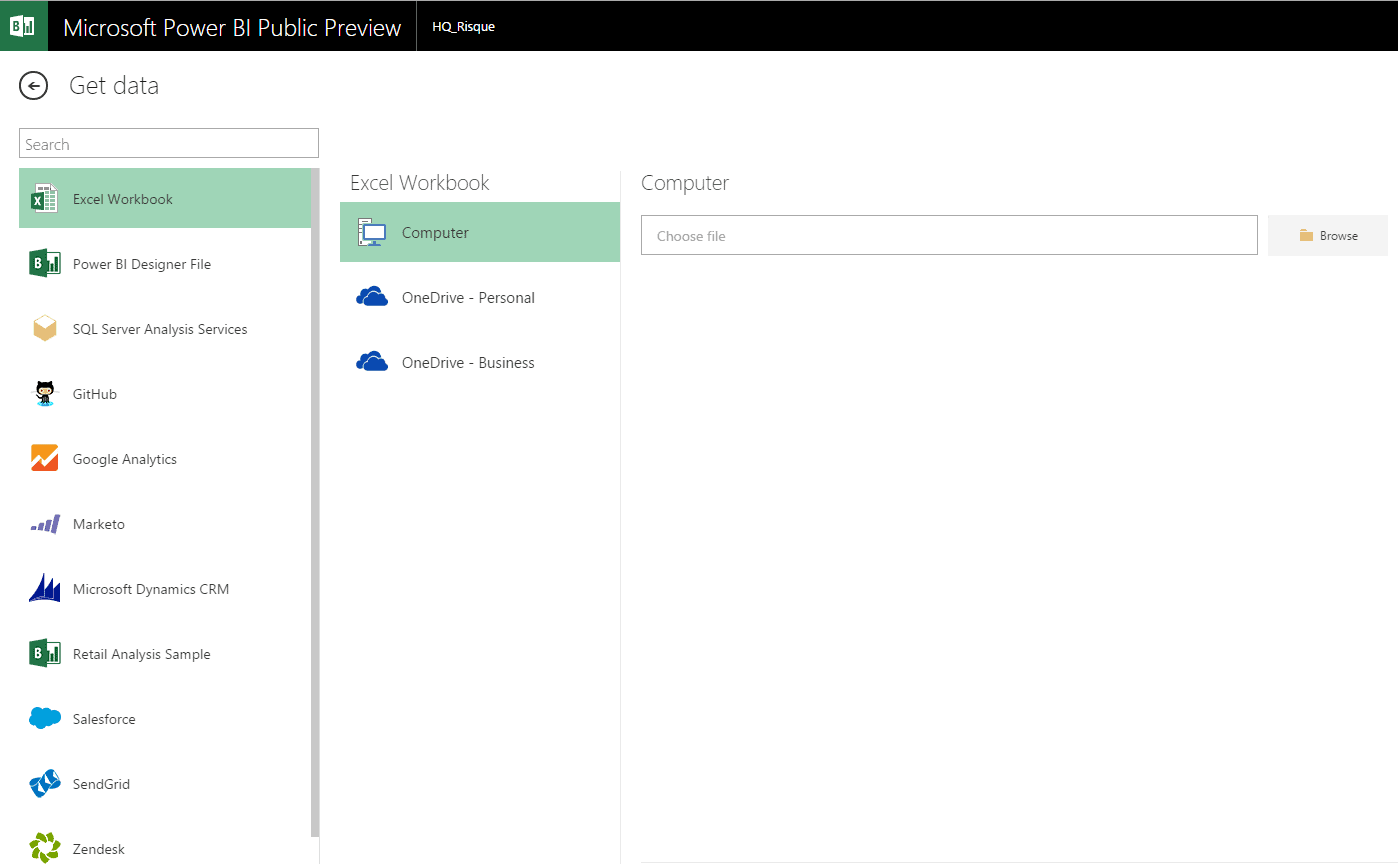Select the Google Analytics icon
The image size is (1398, 864).
coord(45,459)
